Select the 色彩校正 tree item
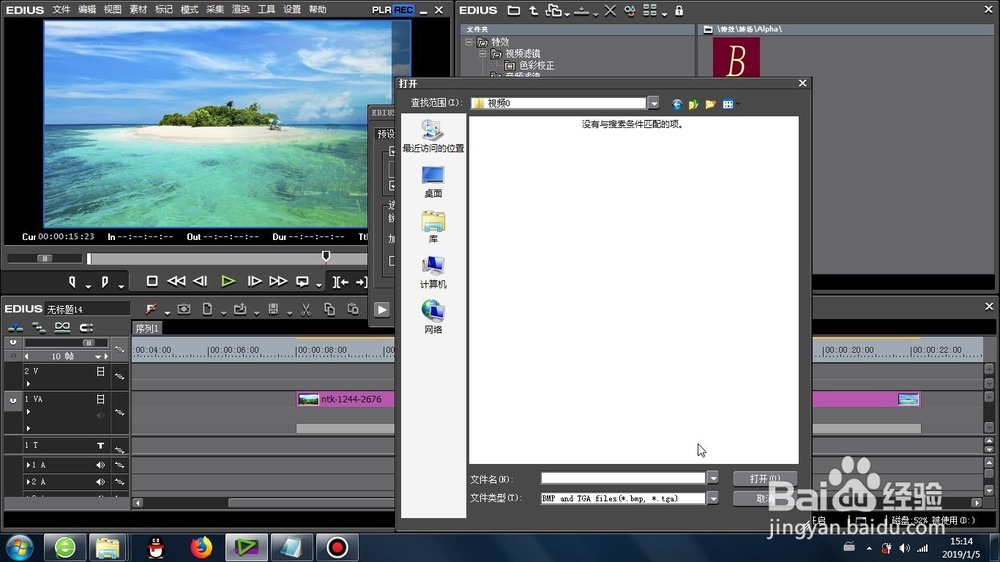This screenshot has width=1000, height=562. (x=536, y=66)
